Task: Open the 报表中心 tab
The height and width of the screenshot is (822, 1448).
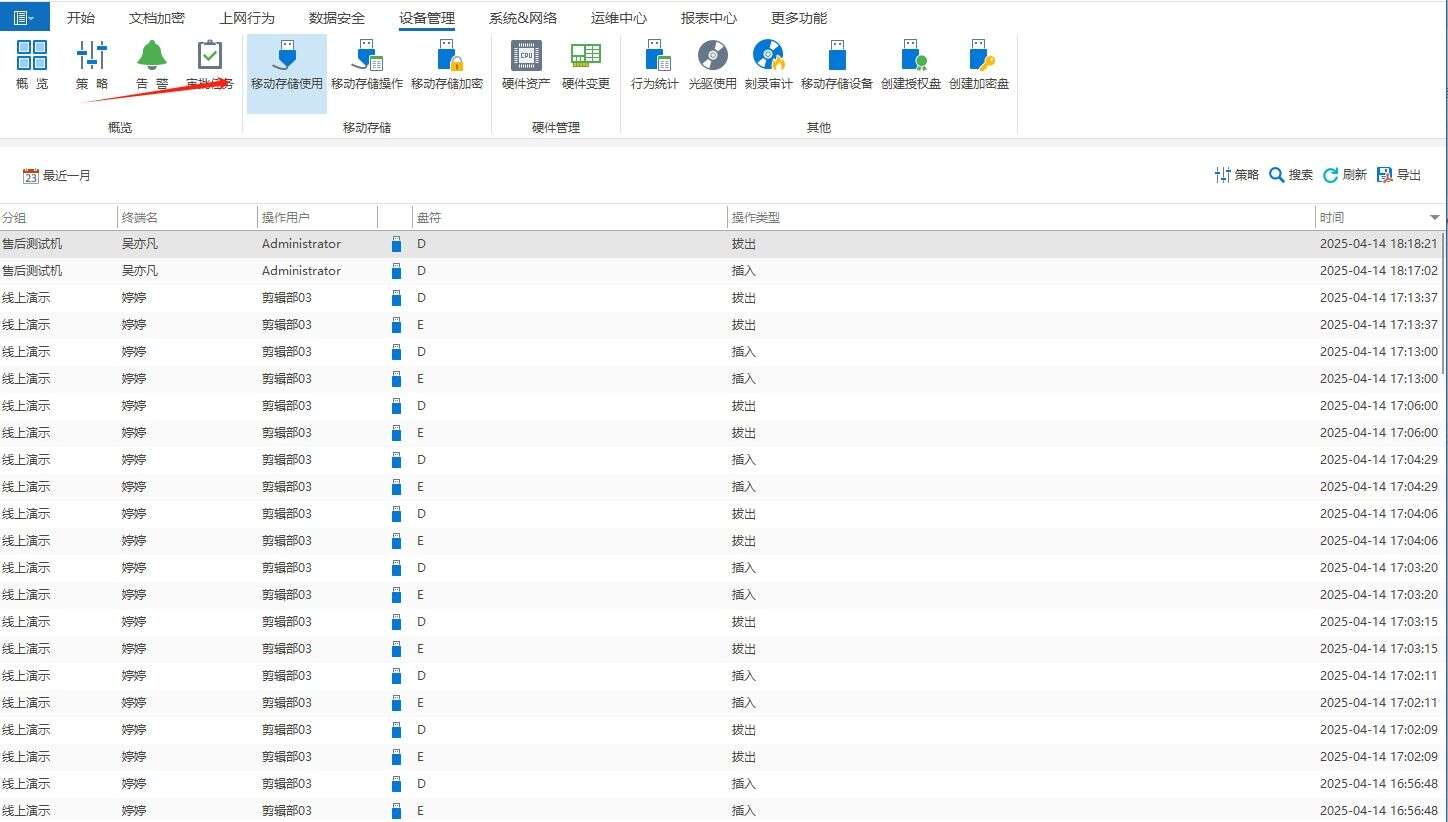Action: coord(709,18)
